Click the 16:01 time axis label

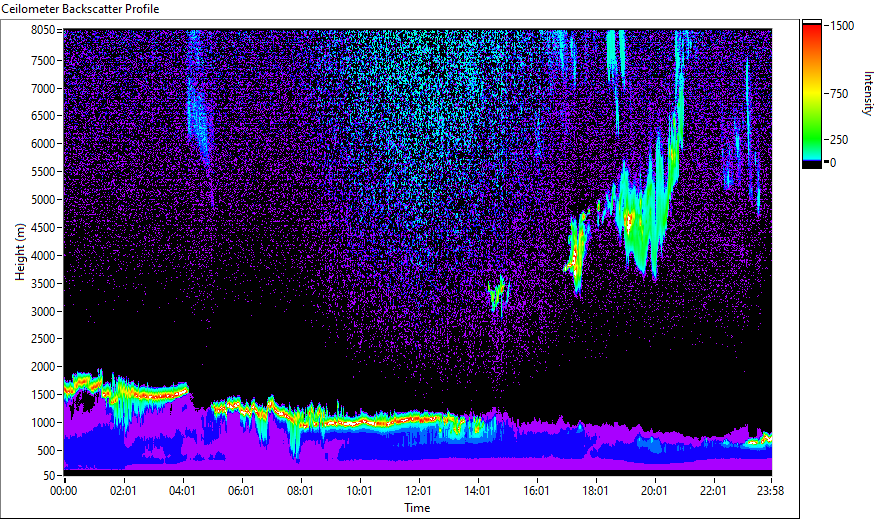click(536, 491)
